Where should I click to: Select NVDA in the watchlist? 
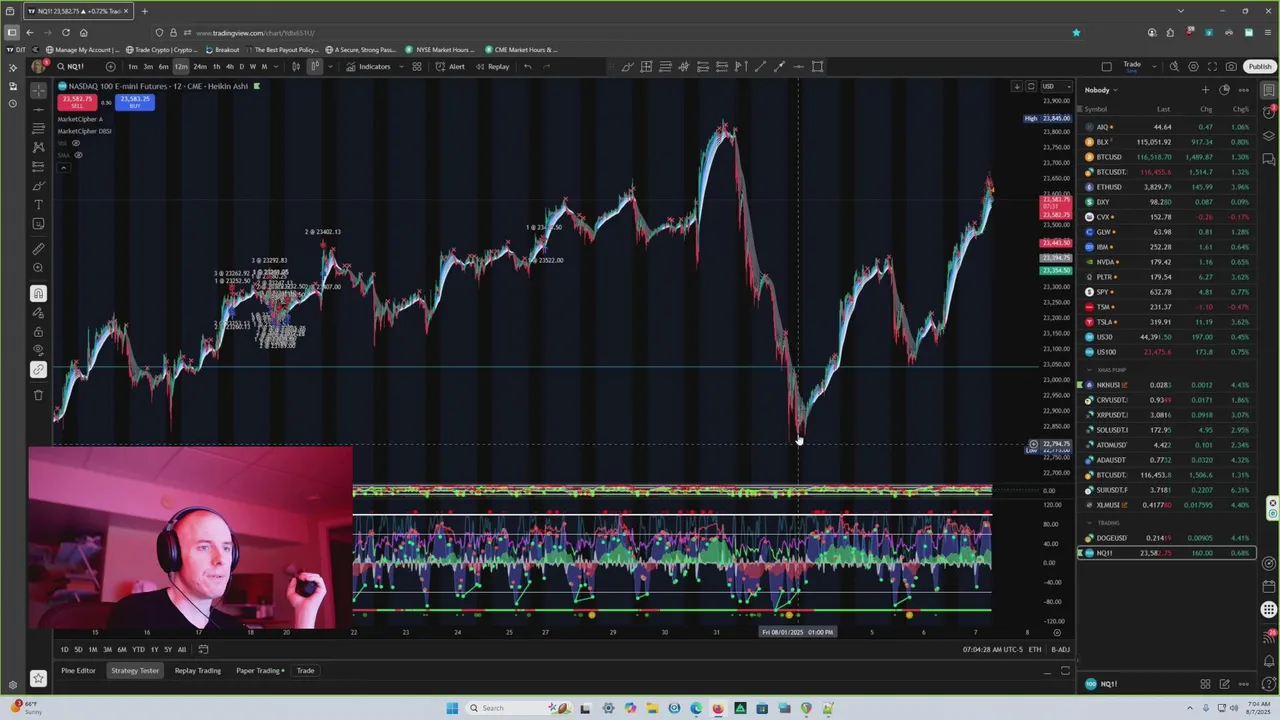[1166, 262]
